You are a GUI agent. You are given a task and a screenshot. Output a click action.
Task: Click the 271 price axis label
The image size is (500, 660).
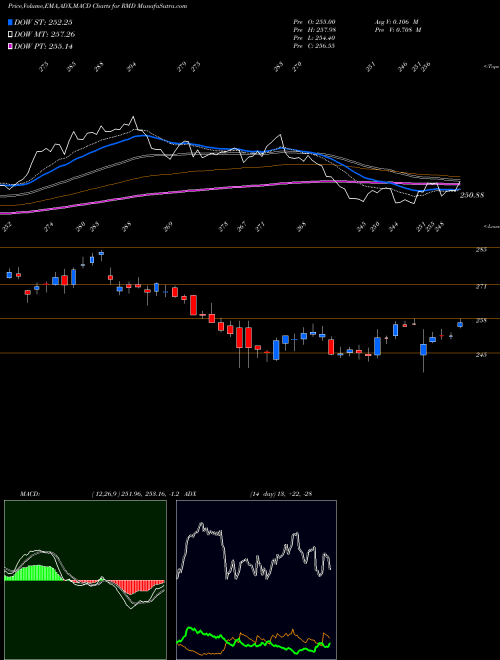481,287
